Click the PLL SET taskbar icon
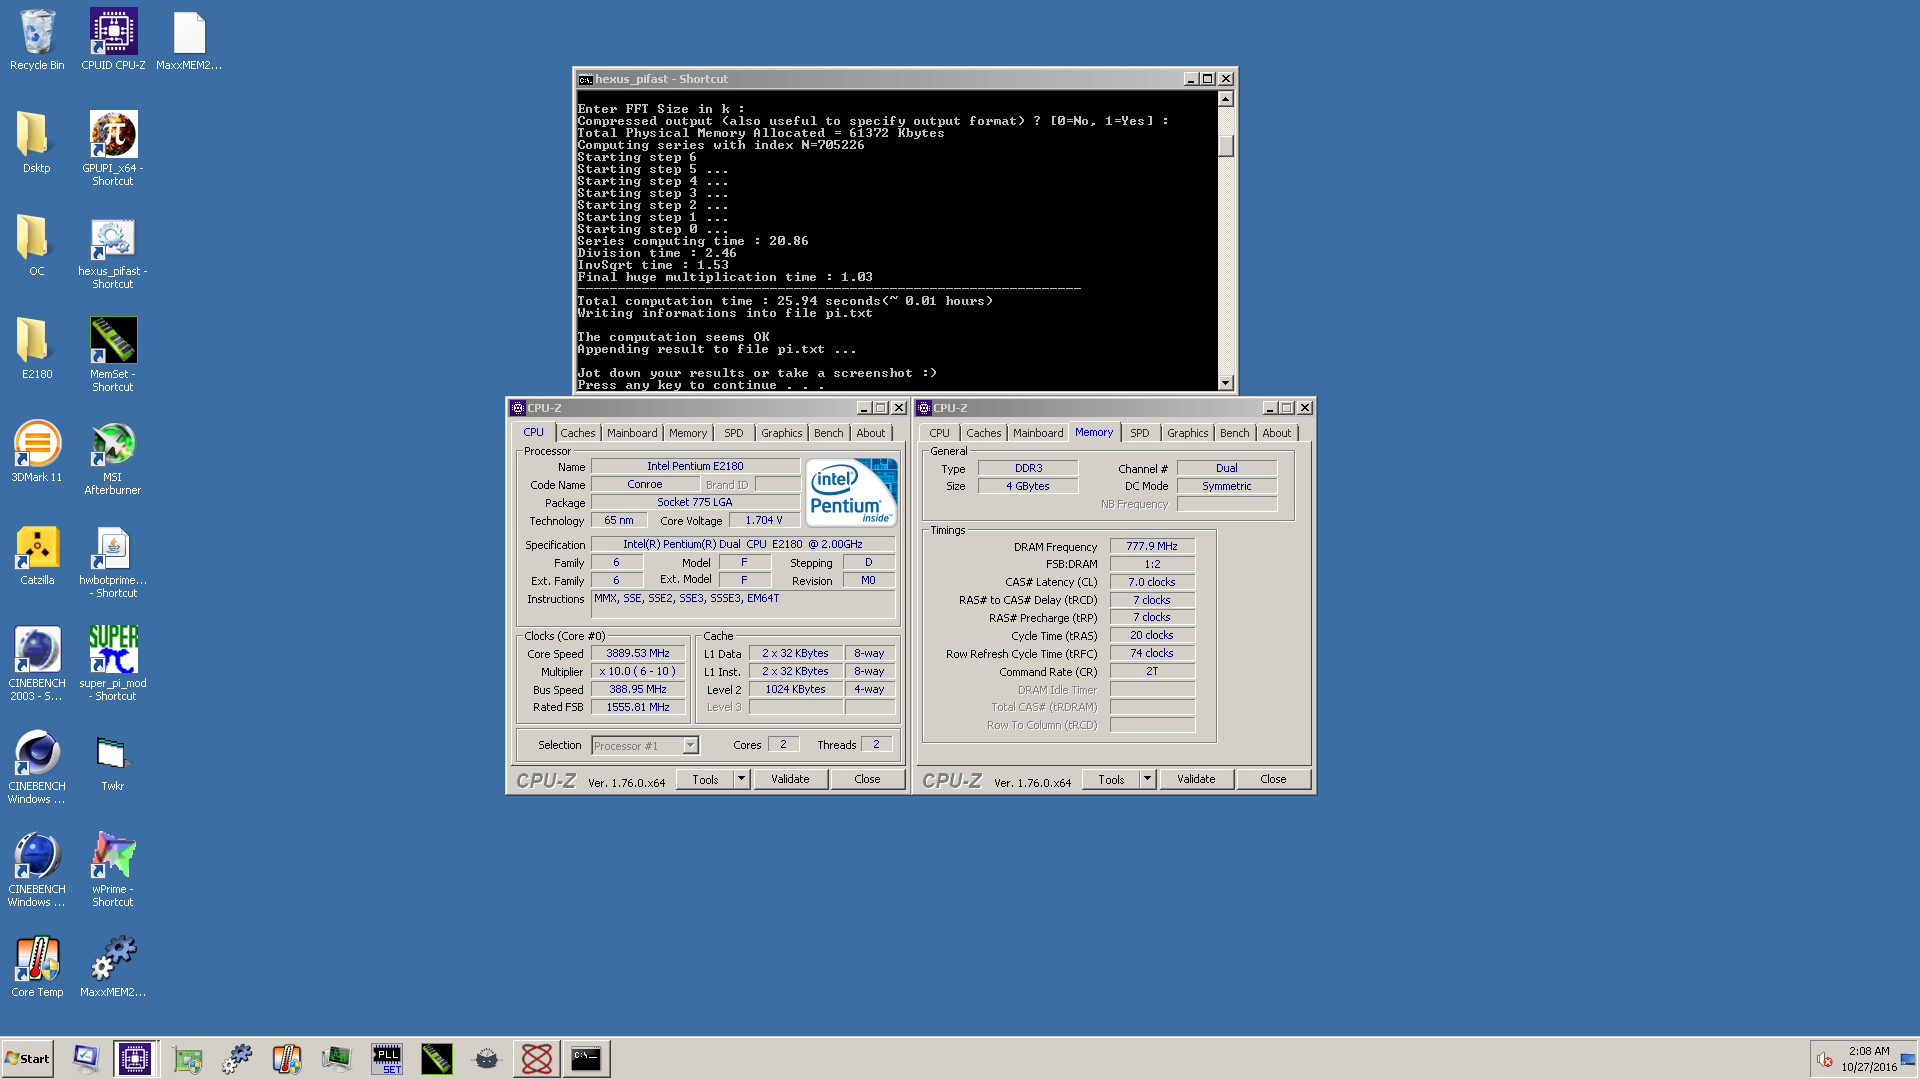 pyautogui.click(x=387, y=1058)
